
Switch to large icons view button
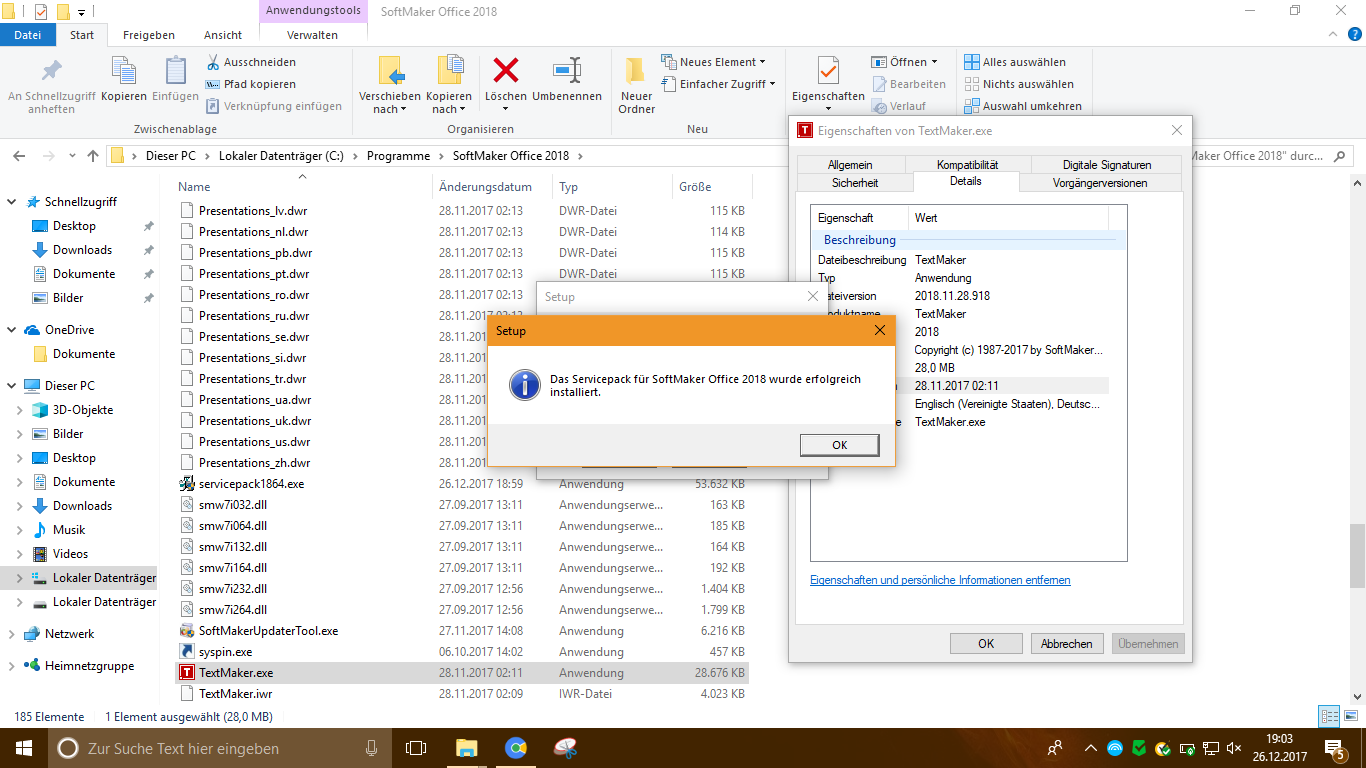tap(1351, 717)
